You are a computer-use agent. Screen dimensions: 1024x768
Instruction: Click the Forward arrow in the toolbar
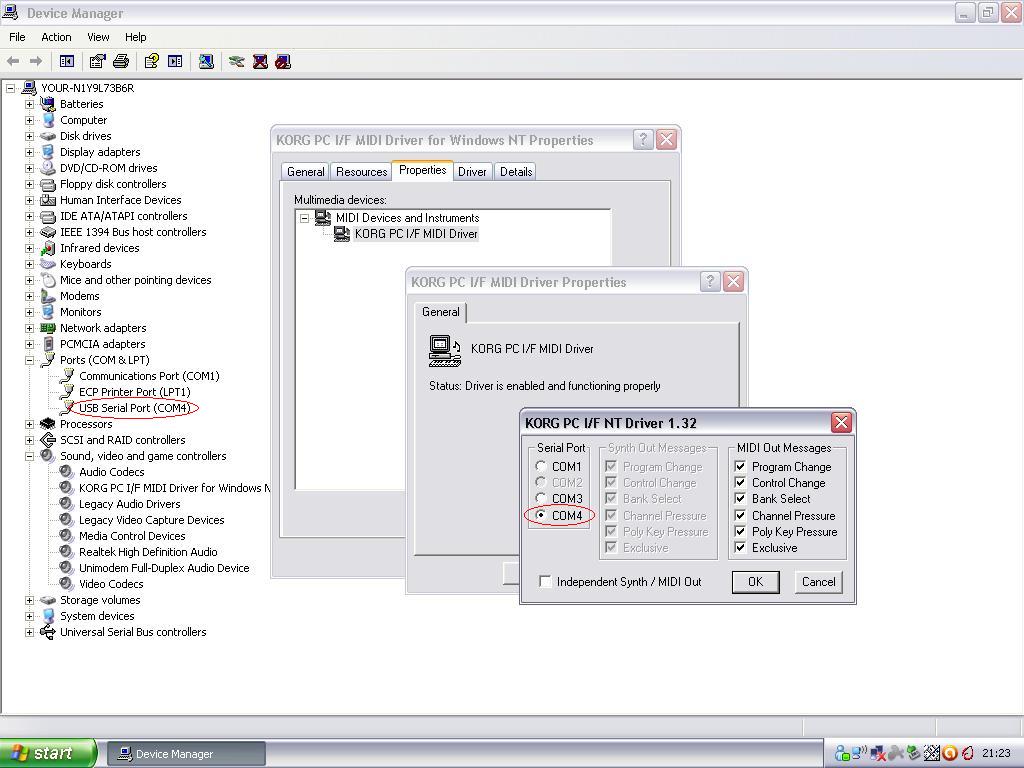[36, 61]
